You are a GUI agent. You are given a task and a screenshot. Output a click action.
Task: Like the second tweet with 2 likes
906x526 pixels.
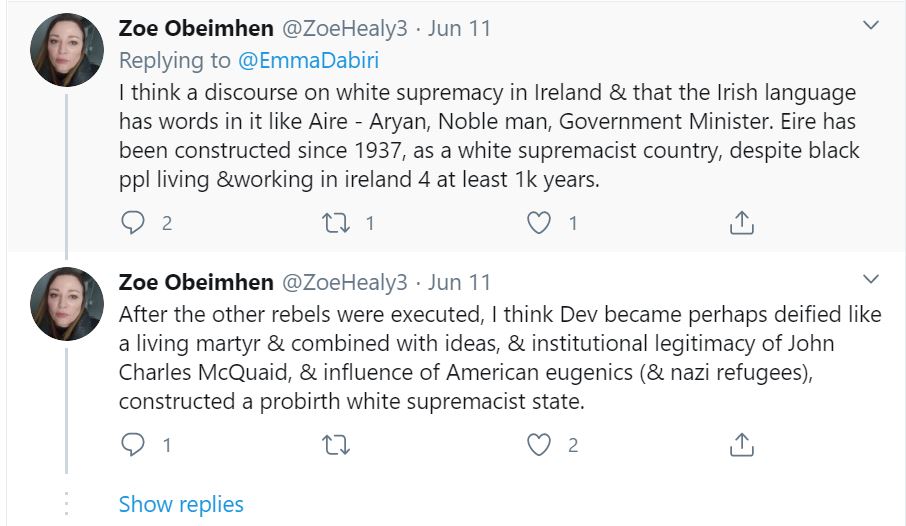click(x=539, y=445)
